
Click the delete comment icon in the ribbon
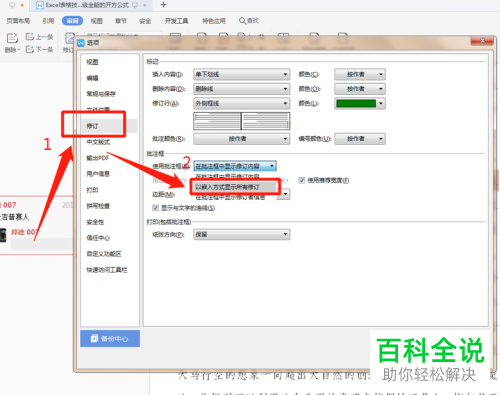click(12, 38)
